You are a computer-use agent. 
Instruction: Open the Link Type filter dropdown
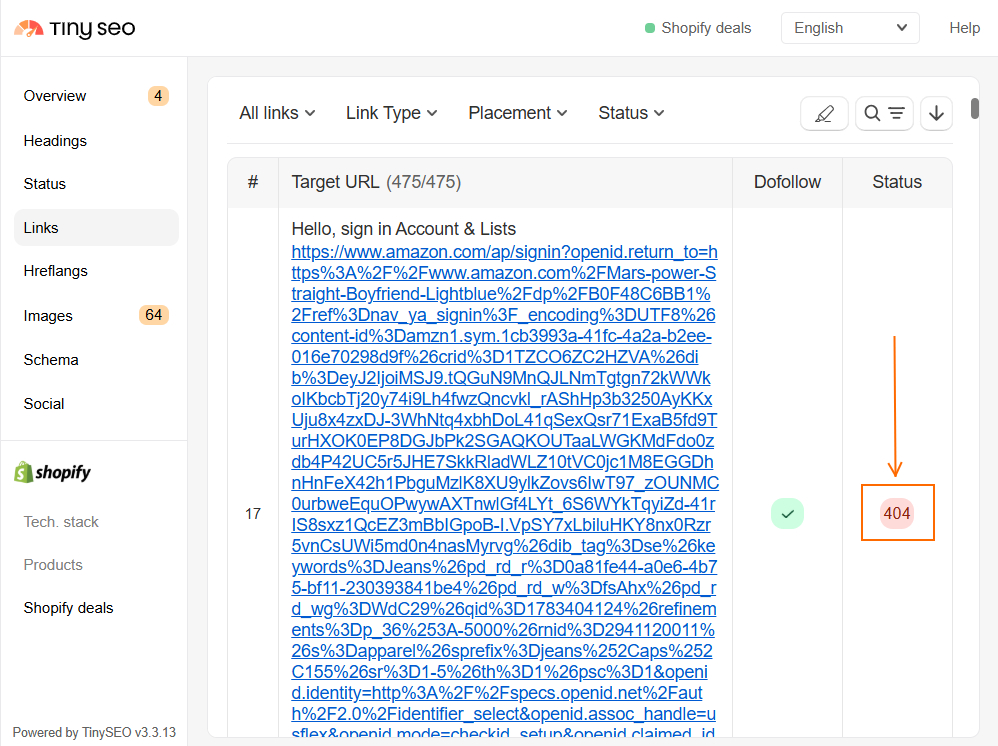(x=391, y=113)
